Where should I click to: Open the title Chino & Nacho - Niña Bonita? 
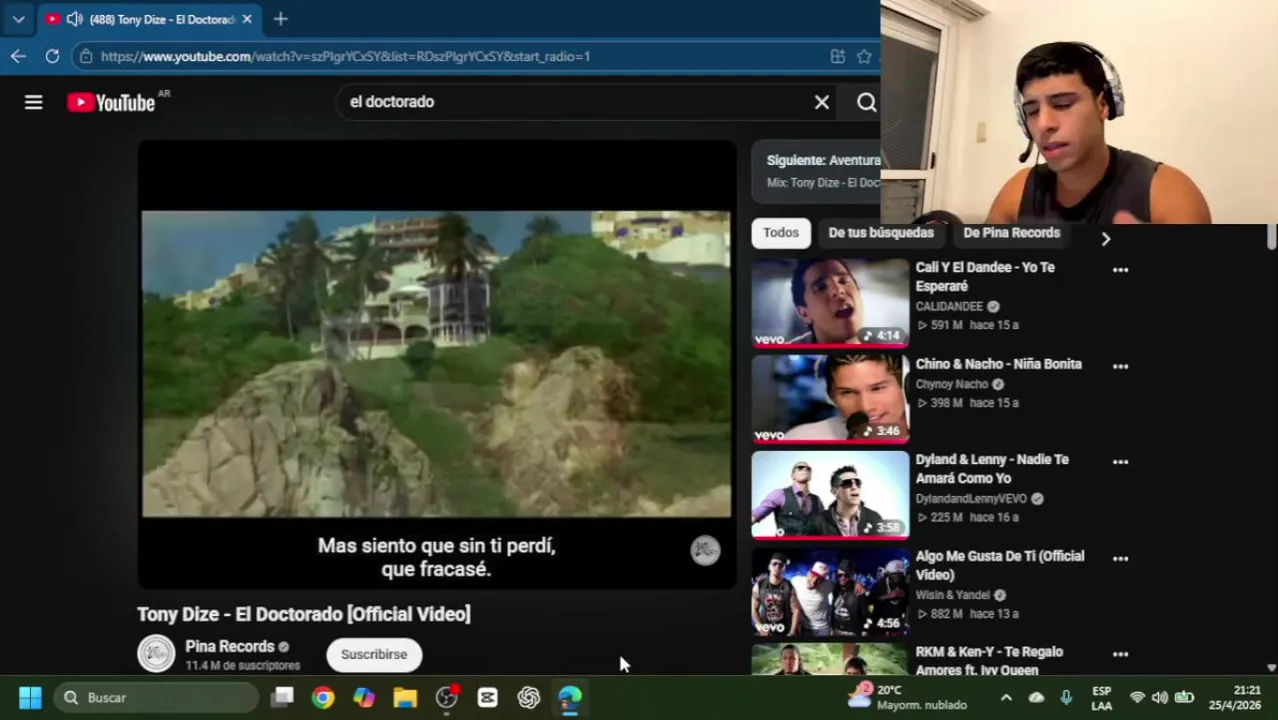tap(998, 364)
